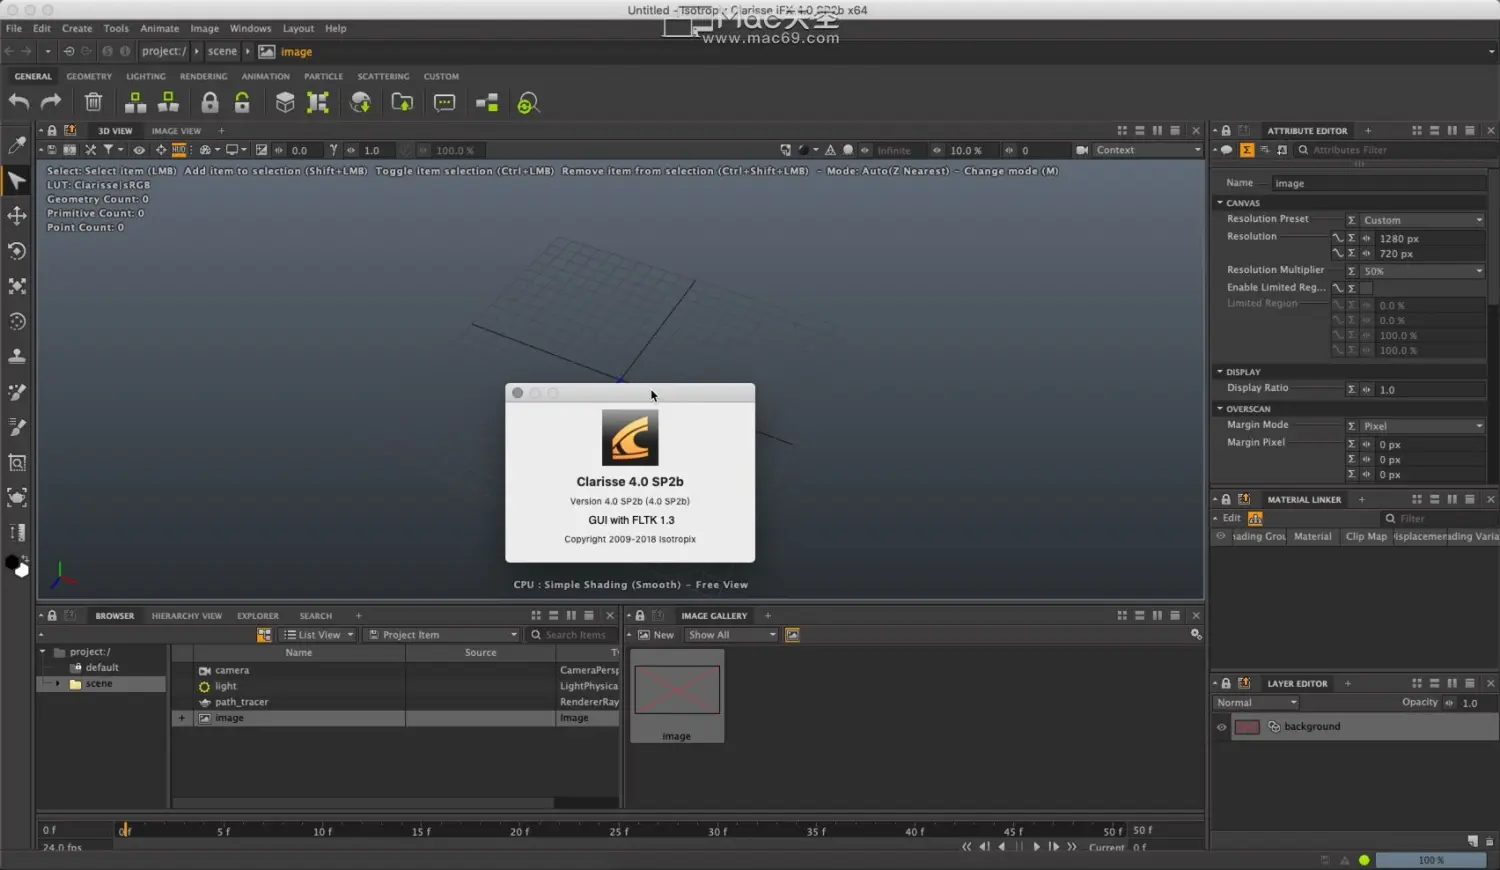Toggle the lock on the Image Gallery panel
Screen dimensions: 1500x870
640,615
